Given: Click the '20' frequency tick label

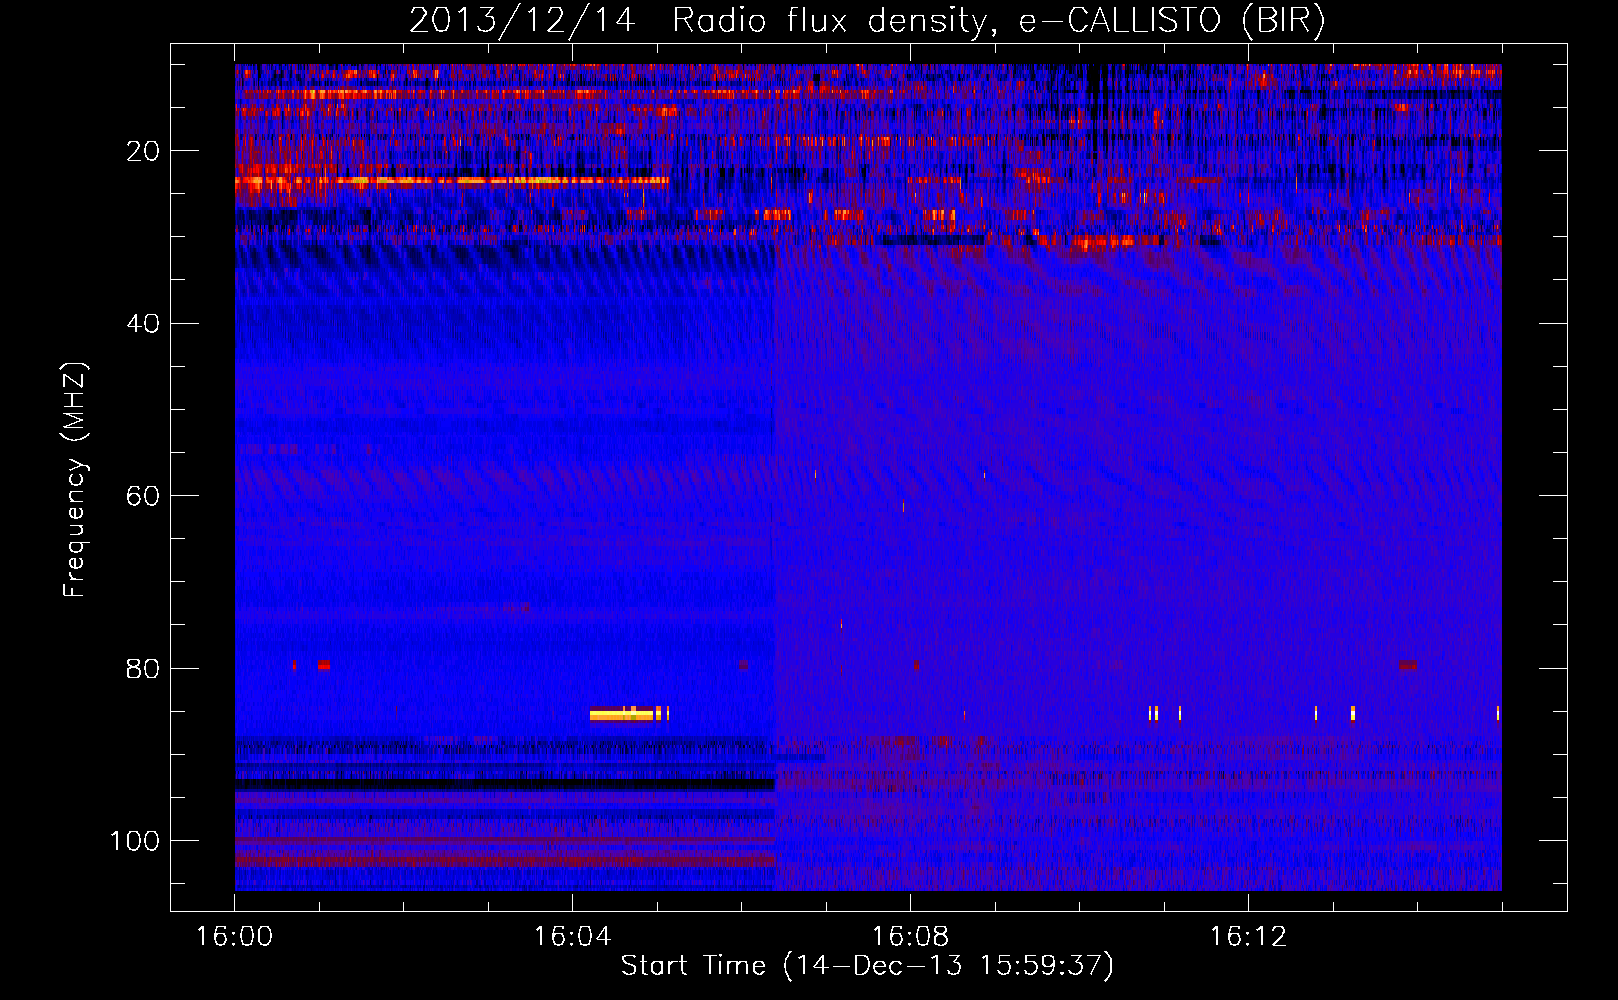Looking at the screenshot, I should [x=143, y=151].
